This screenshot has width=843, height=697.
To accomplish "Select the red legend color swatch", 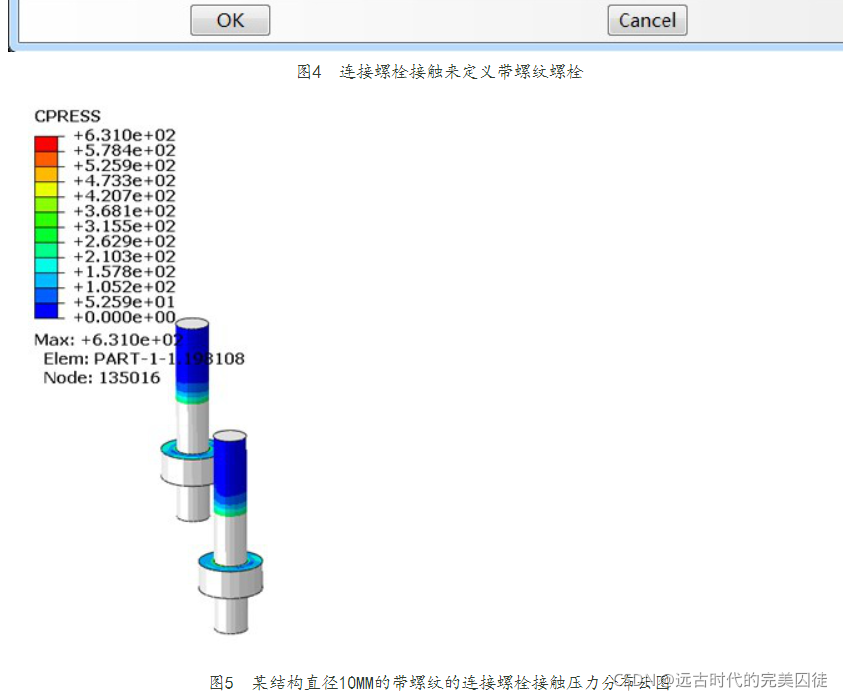I will 46,144.
